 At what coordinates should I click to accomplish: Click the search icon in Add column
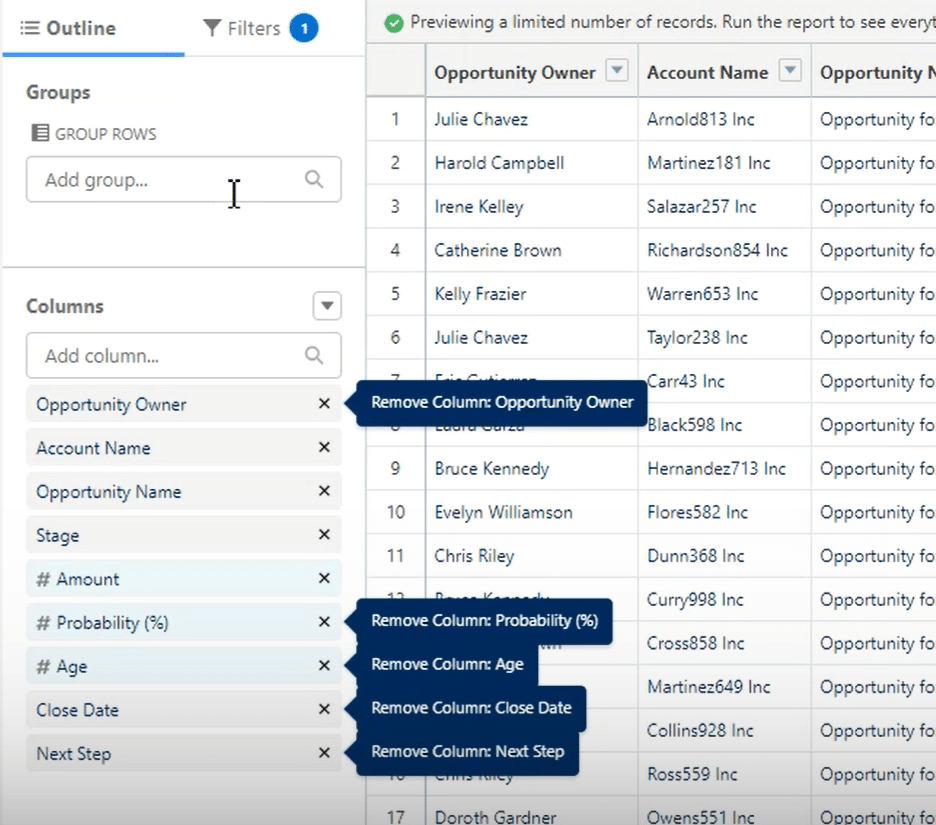[x=314, y=356]
